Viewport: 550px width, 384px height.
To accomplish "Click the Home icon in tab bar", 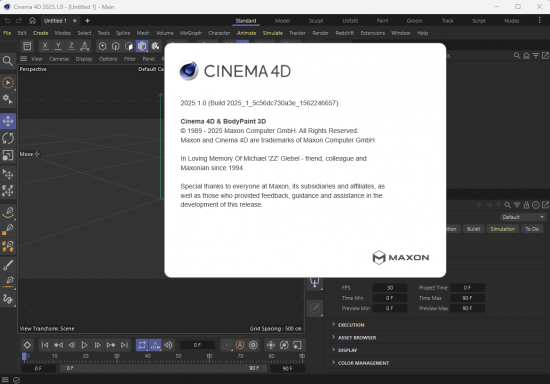I will (32, 21).
